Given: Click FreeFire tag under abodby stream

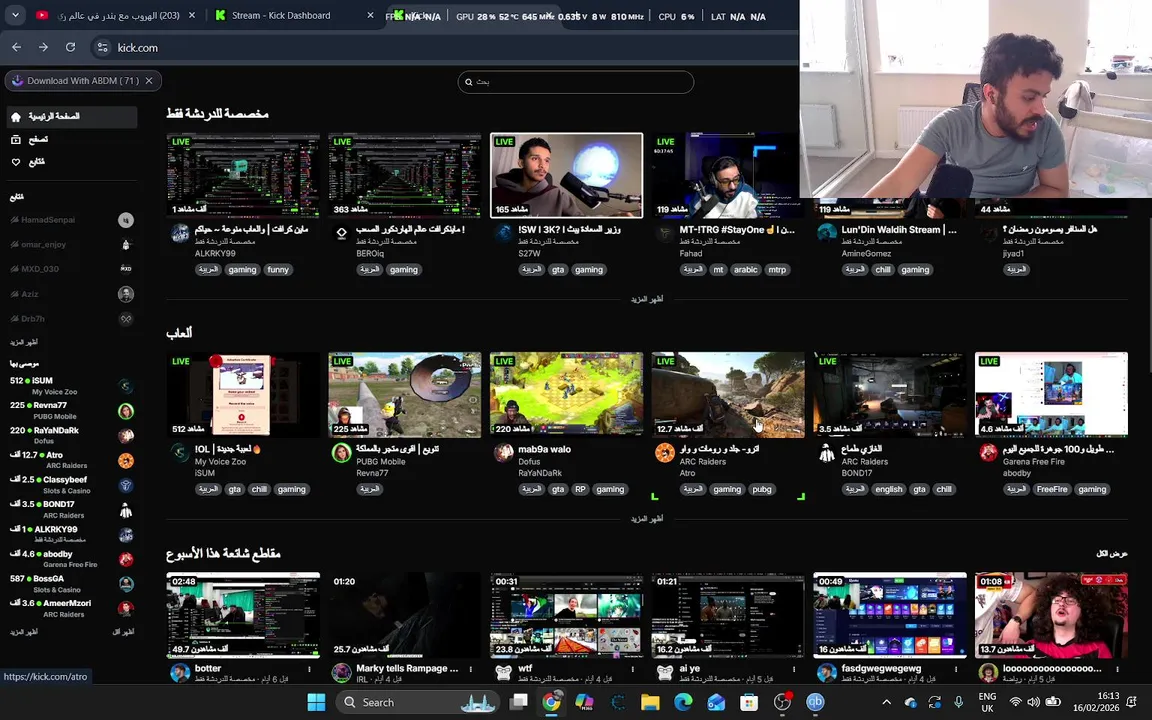Looking at the screenshot, I should point(1051,489).
